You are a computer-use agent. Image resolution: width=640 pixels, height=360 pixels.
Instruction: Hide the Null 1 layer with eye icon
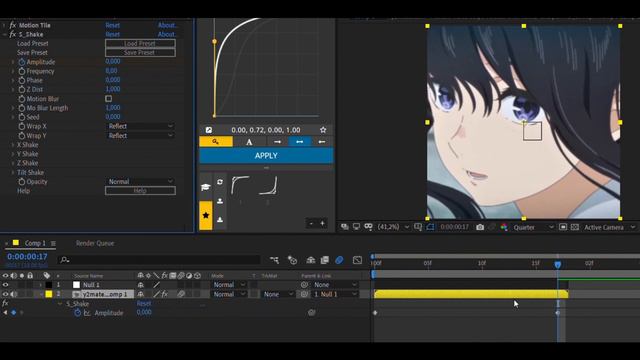click(5, 285)
